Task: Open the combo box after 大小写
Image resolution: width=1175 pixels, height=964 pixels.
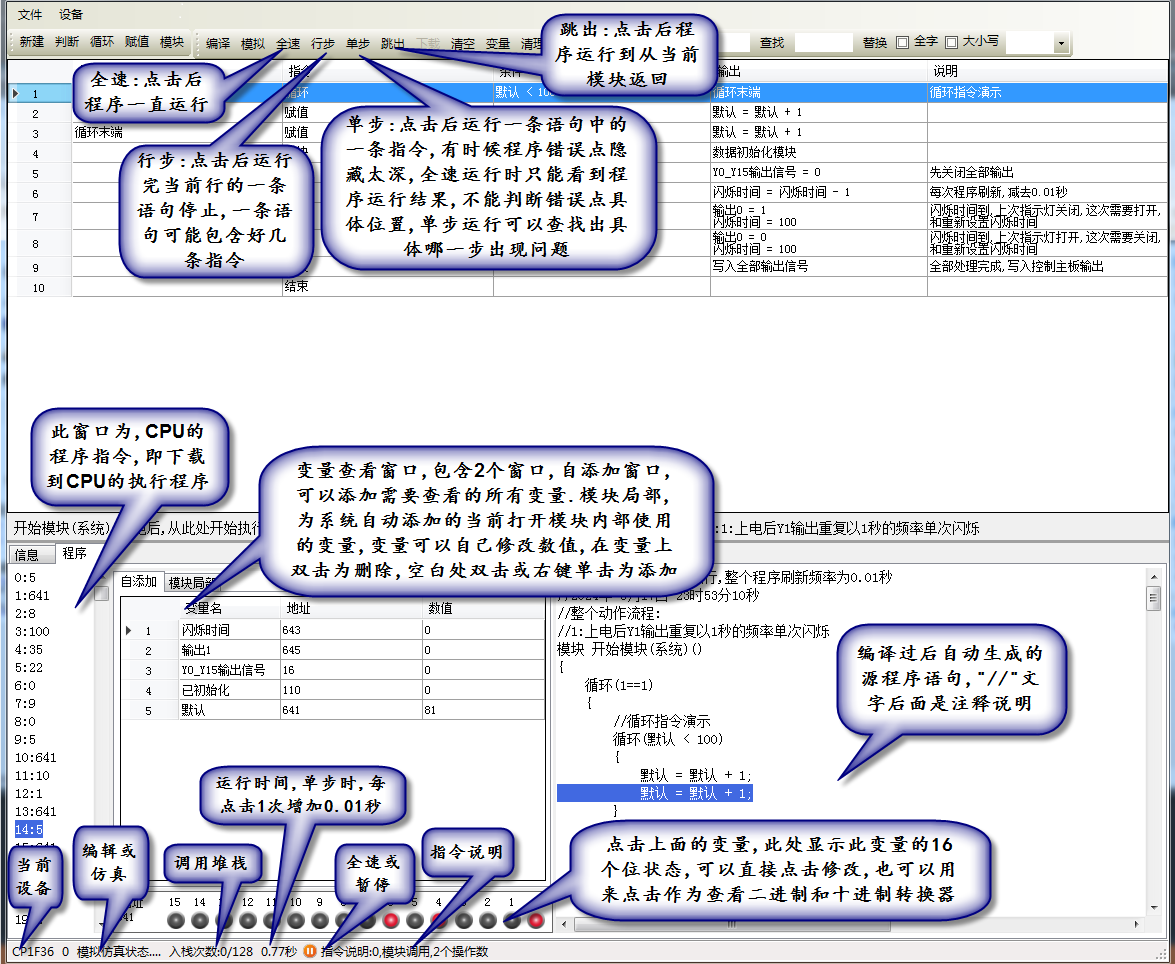Action: (1060, 43)
